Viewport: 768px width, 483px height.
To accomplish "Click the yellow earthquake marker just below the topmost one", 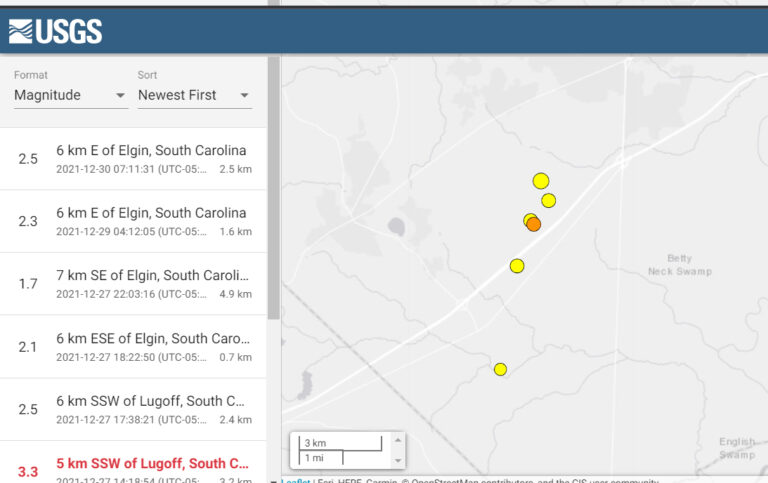I will point(549,200).
